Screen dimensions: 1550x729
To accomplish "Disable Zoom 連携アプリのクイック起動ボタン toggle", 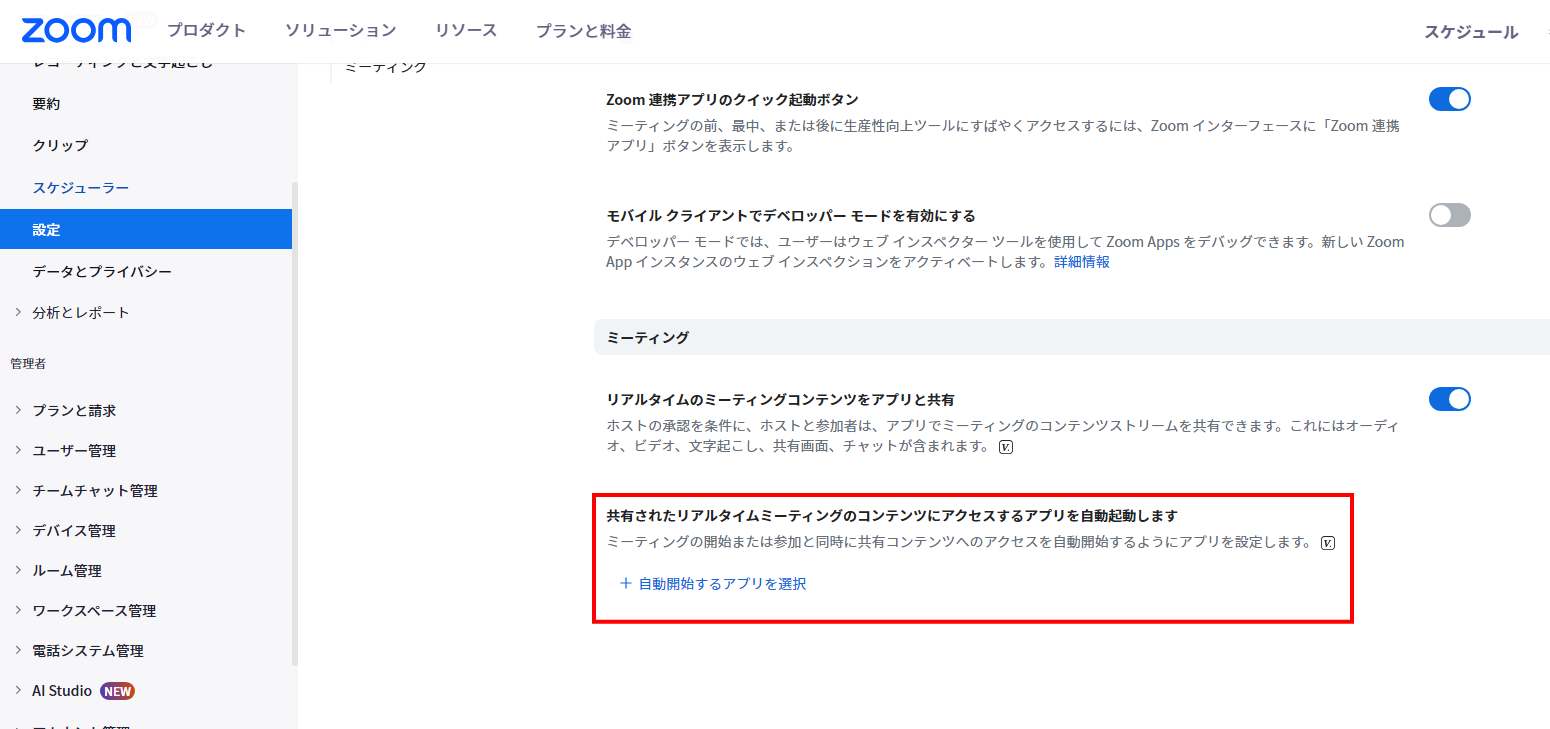I will click(1449, 99).
